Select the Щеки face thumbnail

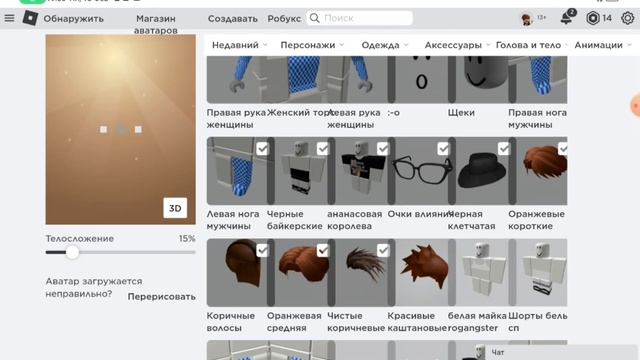tap(482, 80)
